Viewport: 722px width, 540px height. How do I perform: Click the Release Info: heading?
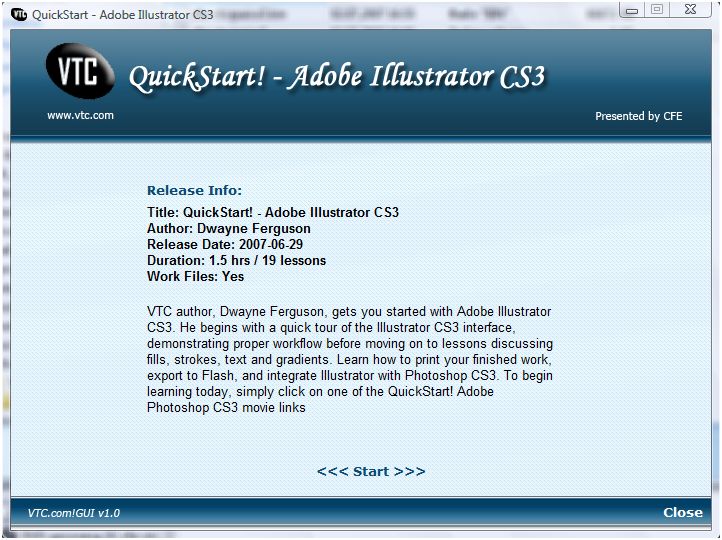point(194,191)
